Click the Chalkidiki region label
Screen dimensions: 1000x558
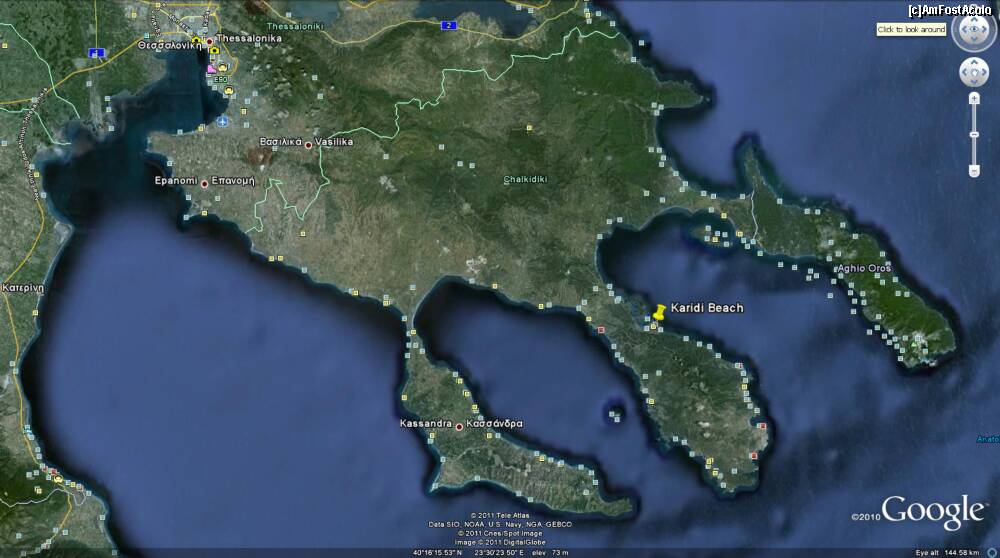click(x=525, y=179)
